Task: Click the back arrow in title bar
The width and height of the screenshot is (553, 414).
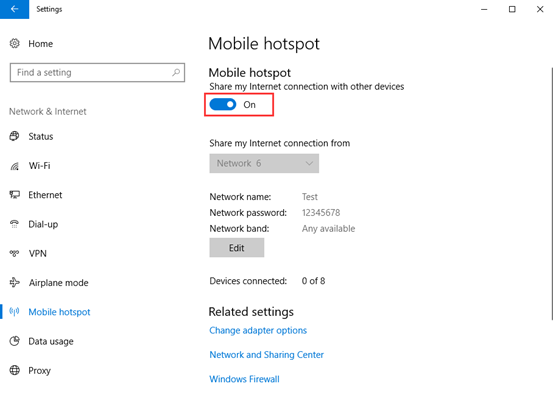Action: 14,9
